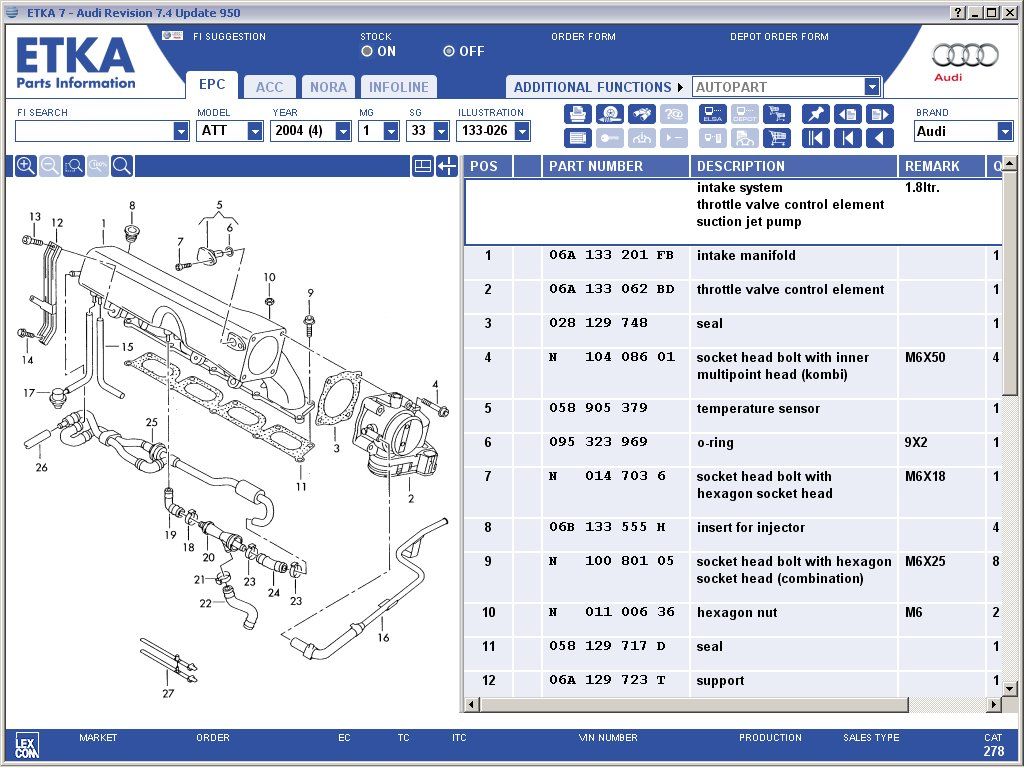Viewport: 1024px width, 768px height.
Task: Open the NORA tab
Action: pyautogui.click(x=328, y=87)
